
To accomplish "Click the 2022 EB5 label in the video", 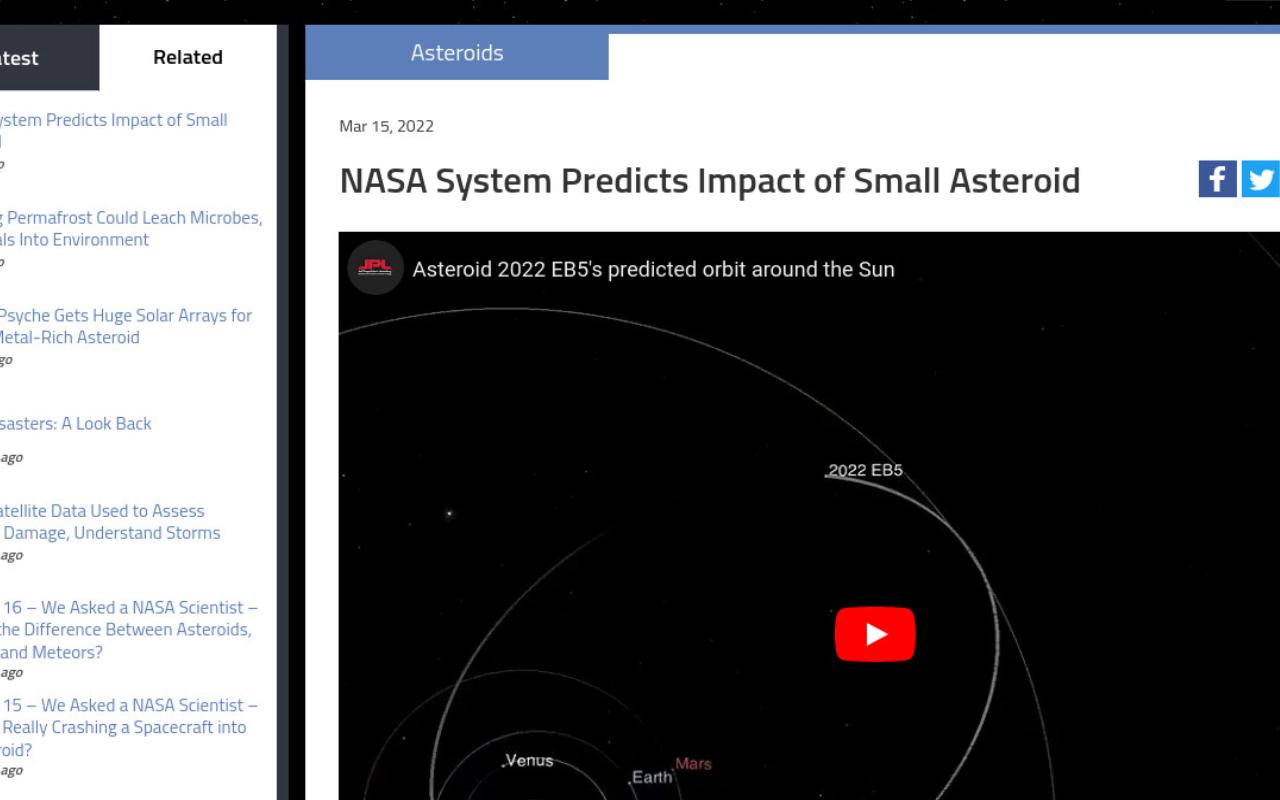I will pyautogui.click(x=865, y=470).
